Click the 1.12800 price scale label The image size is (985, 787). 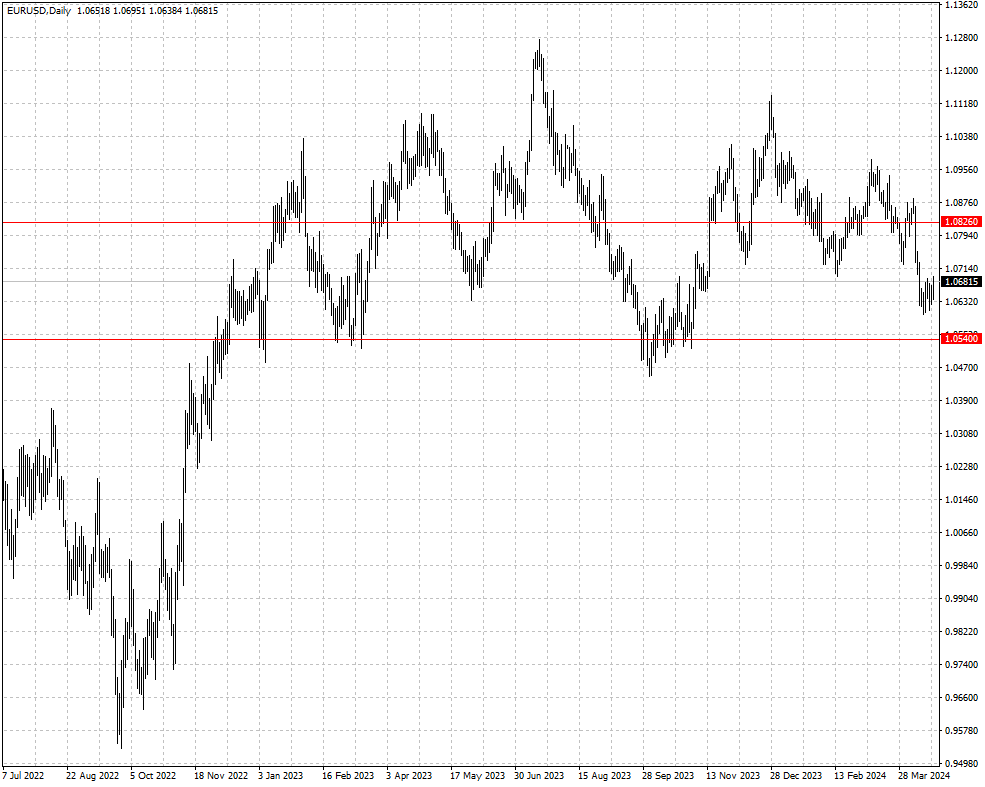tap(961, 38)
